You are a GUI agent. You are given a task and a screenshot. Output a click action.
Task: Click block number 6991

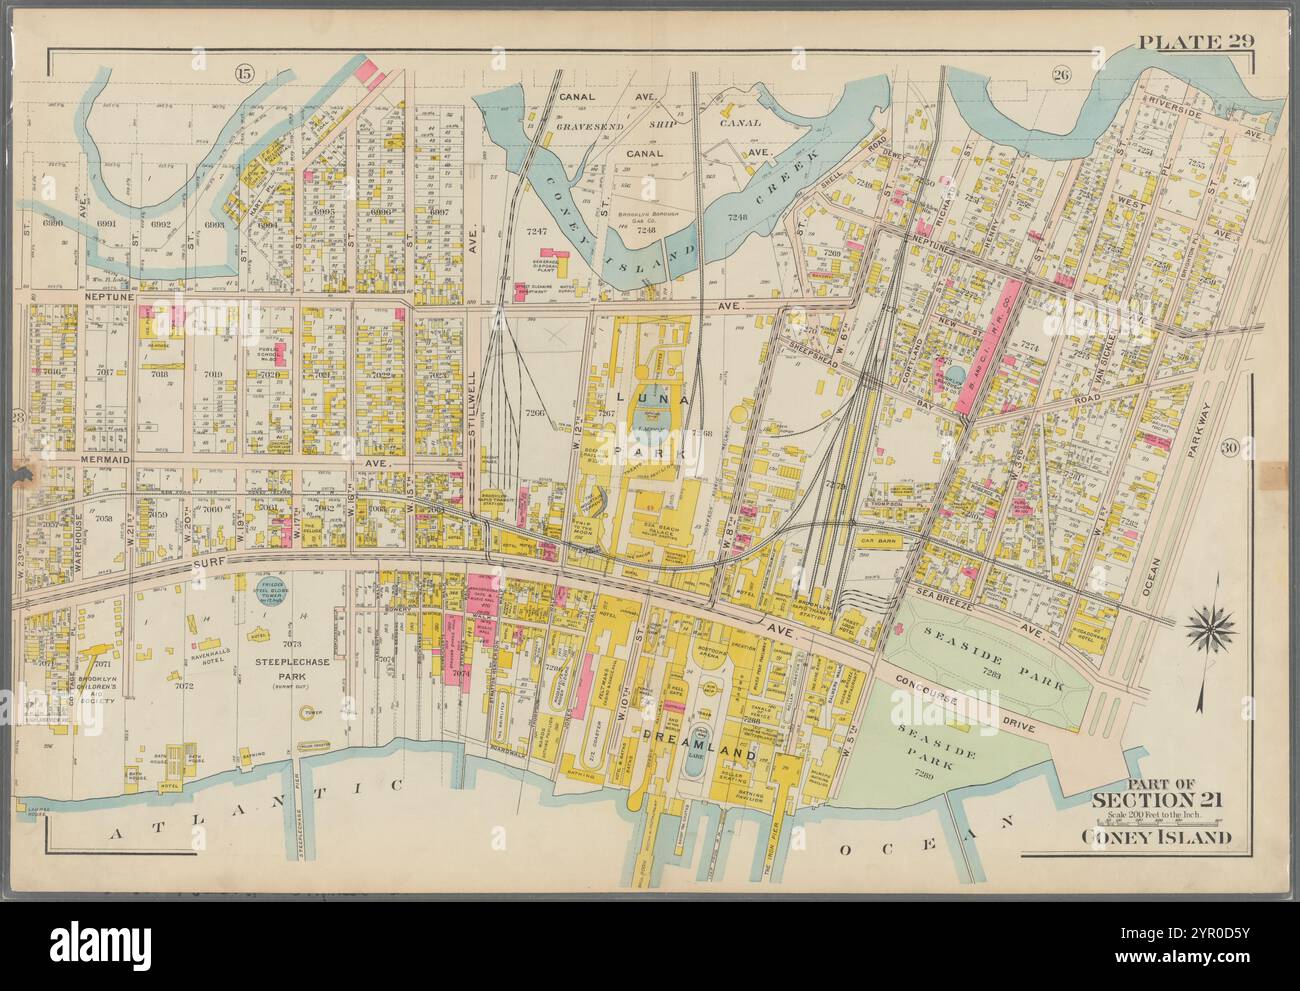click(x=107, y=224)
